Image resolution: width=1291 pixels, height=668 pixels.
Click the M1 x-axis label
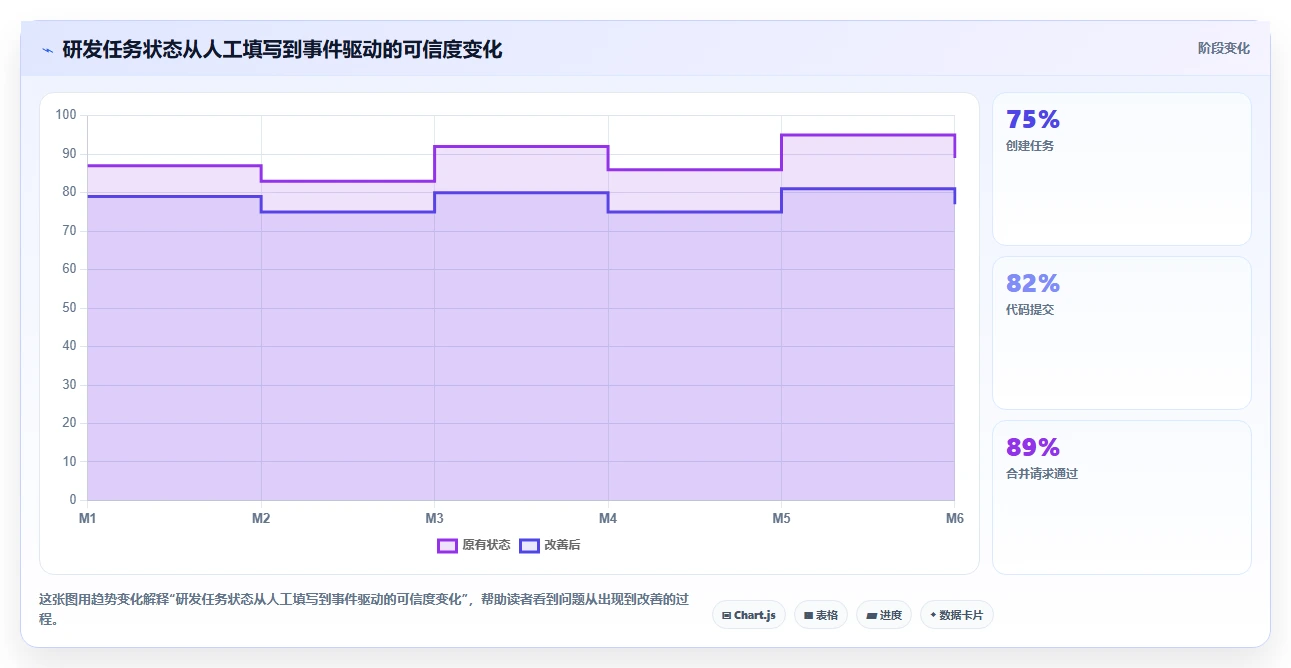(88, 518)
